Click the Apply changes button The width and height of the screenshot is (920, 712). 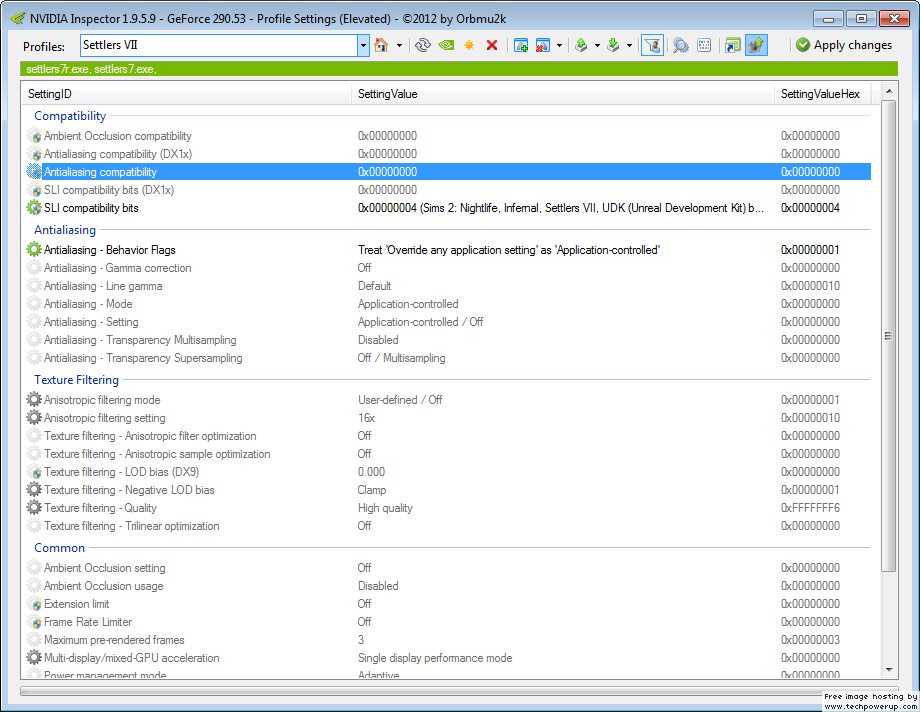844,45
